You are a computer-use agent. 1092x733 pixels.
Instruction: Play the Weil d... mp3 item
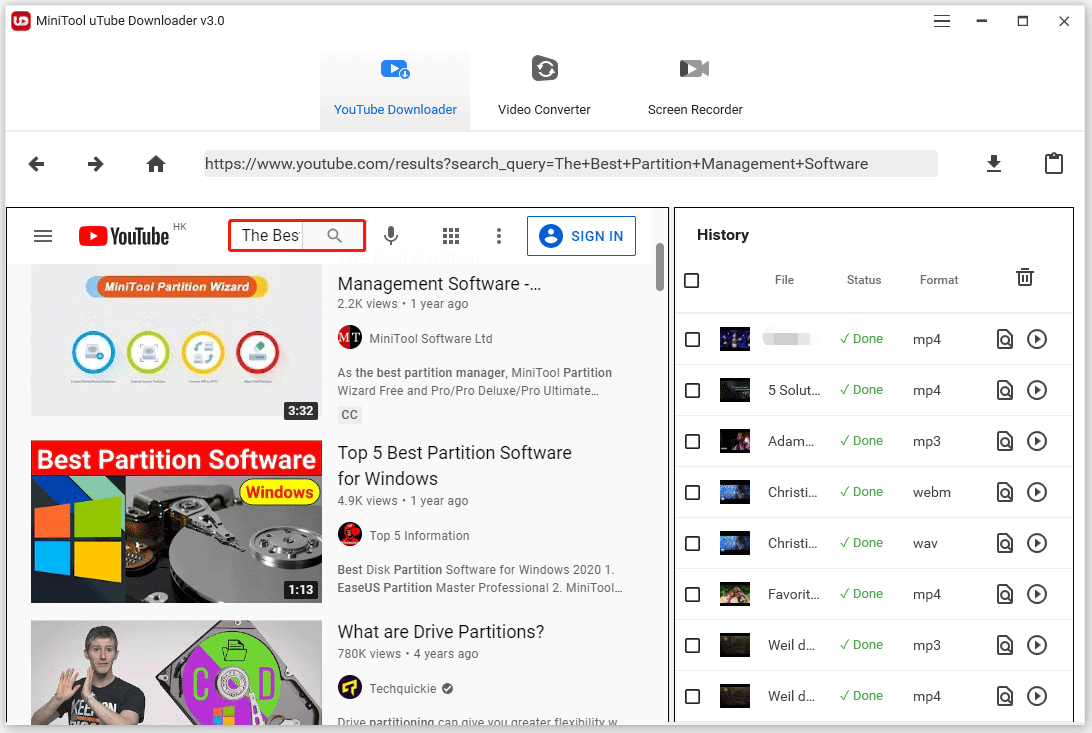1037,645
